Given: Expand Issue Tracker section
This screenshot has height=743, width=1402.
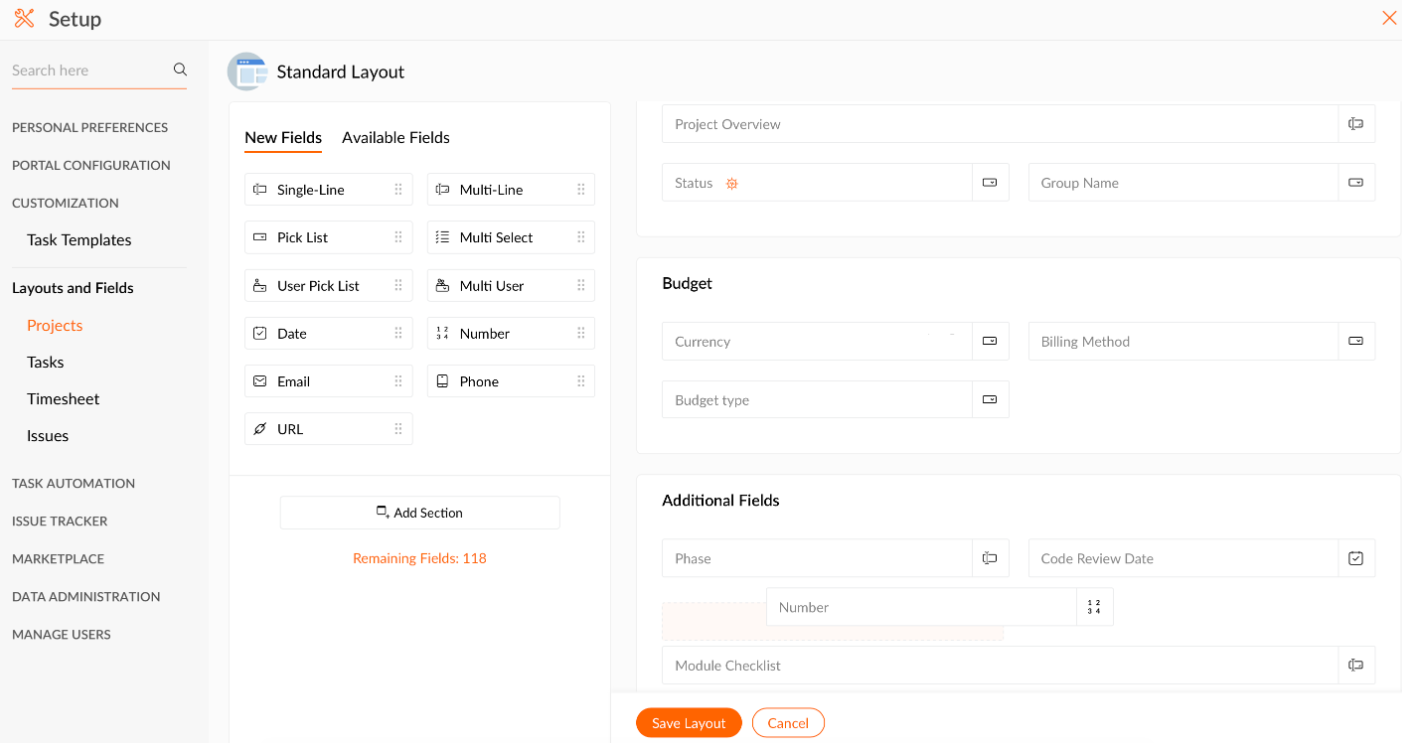Looking at the screenshot, I should tap(59, 521).
